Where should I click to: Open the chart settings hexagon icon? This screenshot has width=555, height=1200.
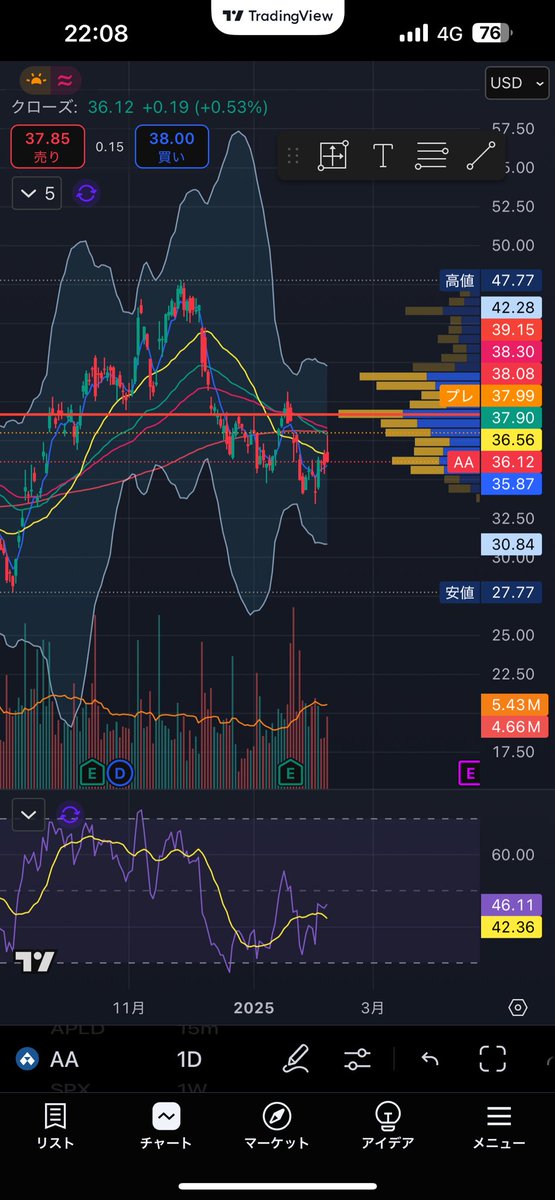tap(518, 1007)
